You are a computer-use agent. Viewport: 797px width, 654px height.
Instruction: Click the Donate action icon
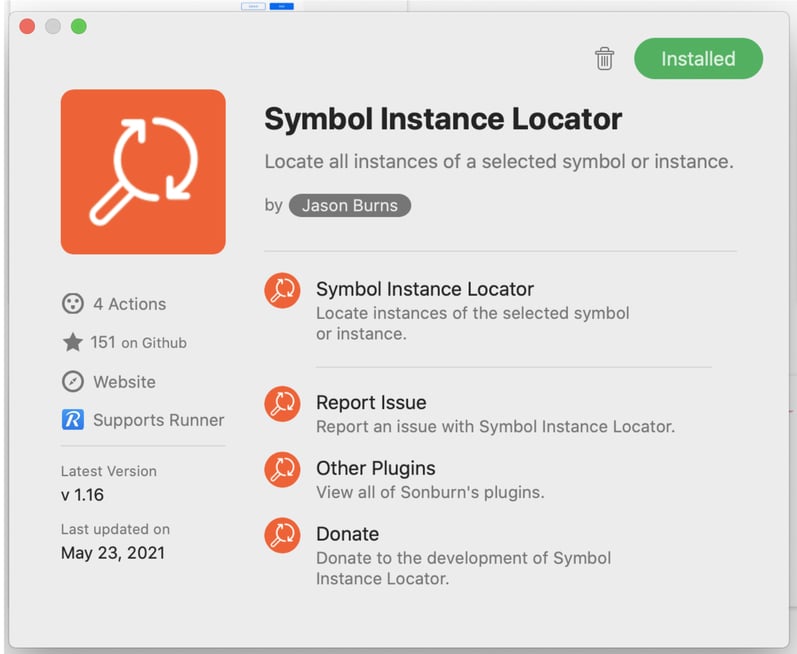point(282,535)
